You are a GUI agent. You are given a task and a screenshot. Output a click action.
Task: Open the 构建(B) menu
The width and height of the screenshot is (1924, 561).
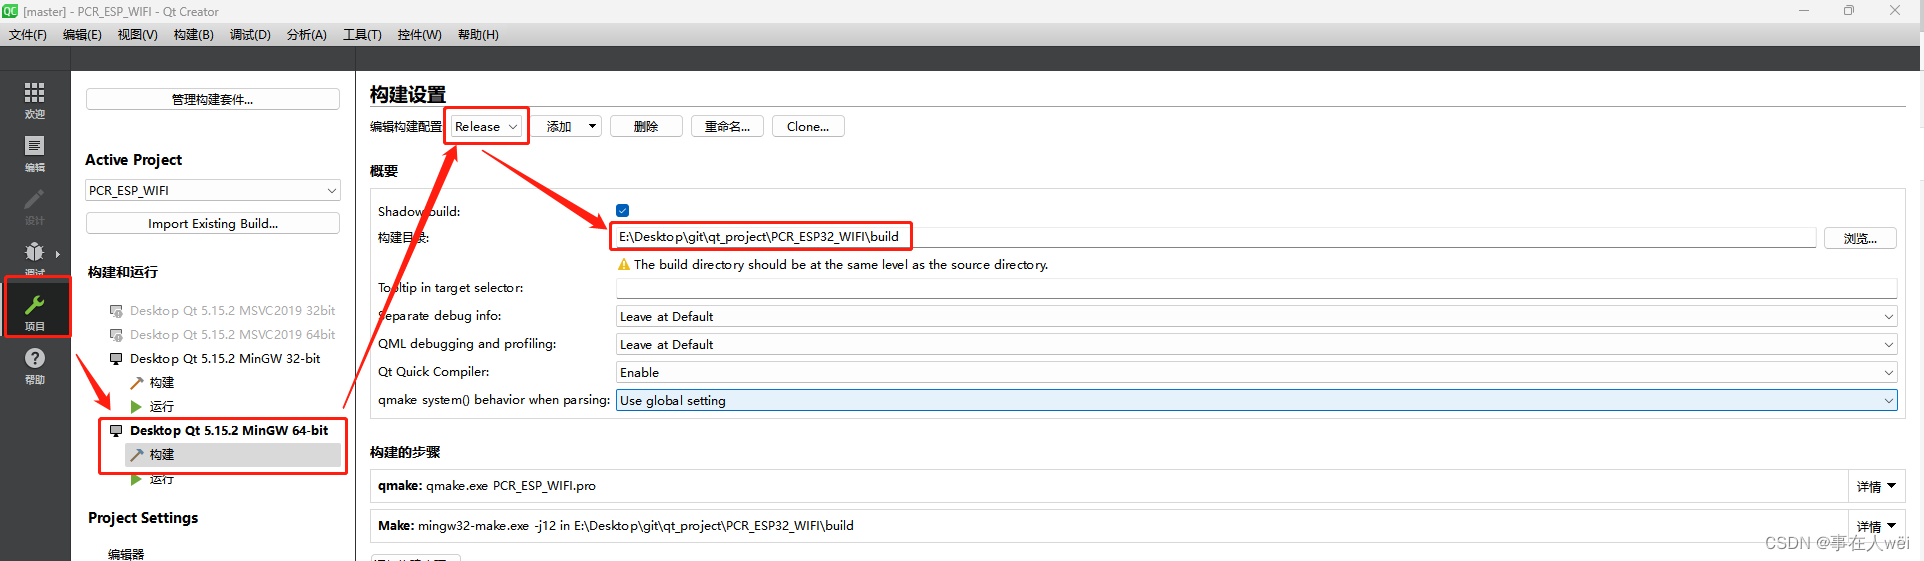pyautogui.click(x=194, y=35)
